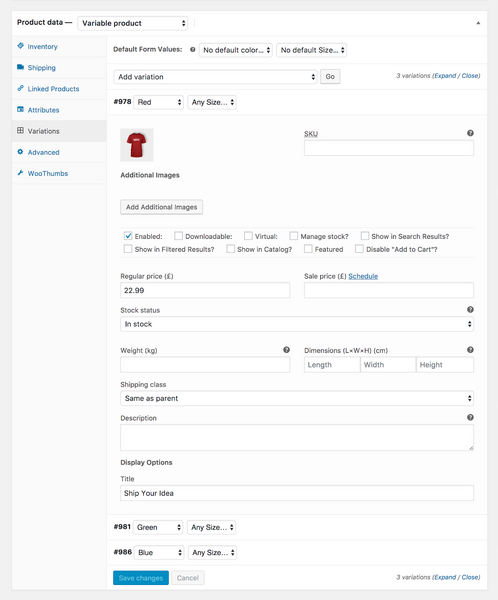Image resolution: width=498 pixels, height=600 pixels.
Task: Click the Save changes button
Action: click(x=141, y=578)
